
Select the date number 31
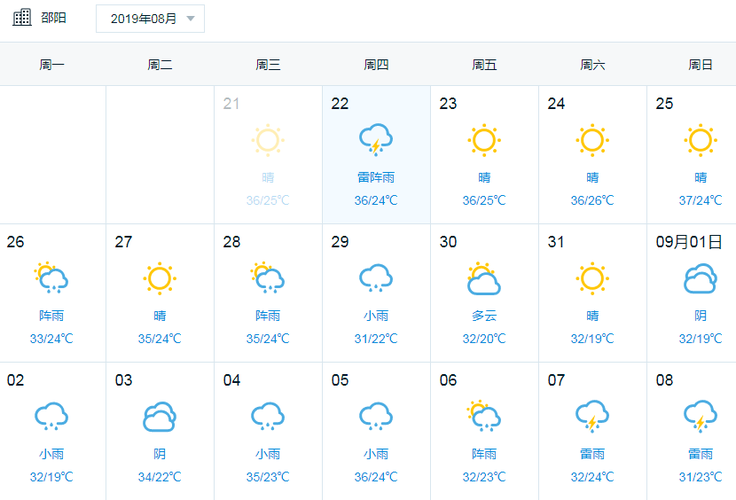tap(556, 242)
